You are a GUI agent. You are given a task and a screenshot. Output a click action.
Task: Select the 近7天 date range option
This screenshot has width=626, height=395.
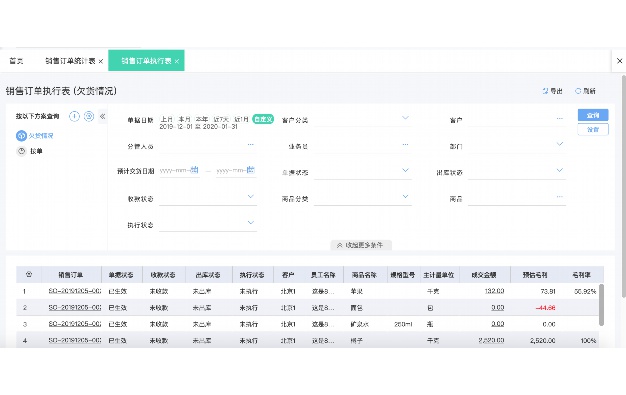pos(221,119)
